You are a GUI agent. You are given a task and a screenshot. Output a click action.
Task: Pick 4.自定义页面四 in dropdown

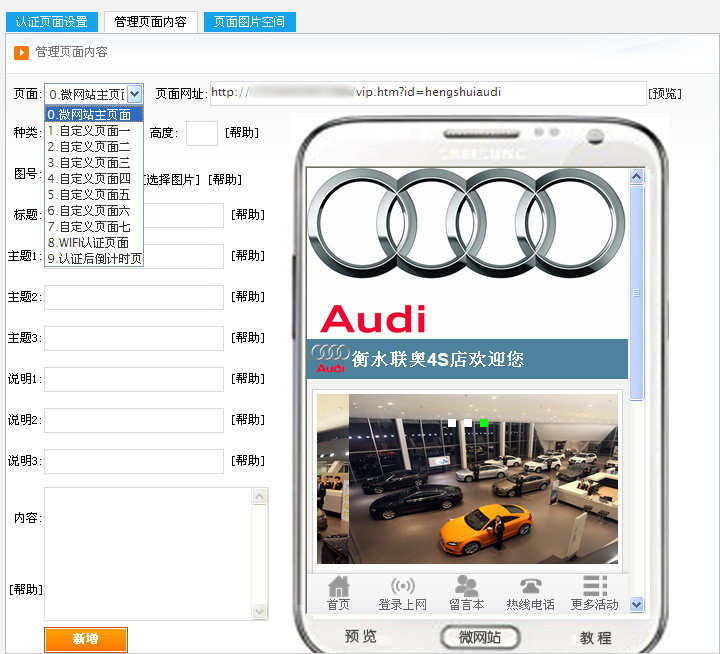coord(94,179)
